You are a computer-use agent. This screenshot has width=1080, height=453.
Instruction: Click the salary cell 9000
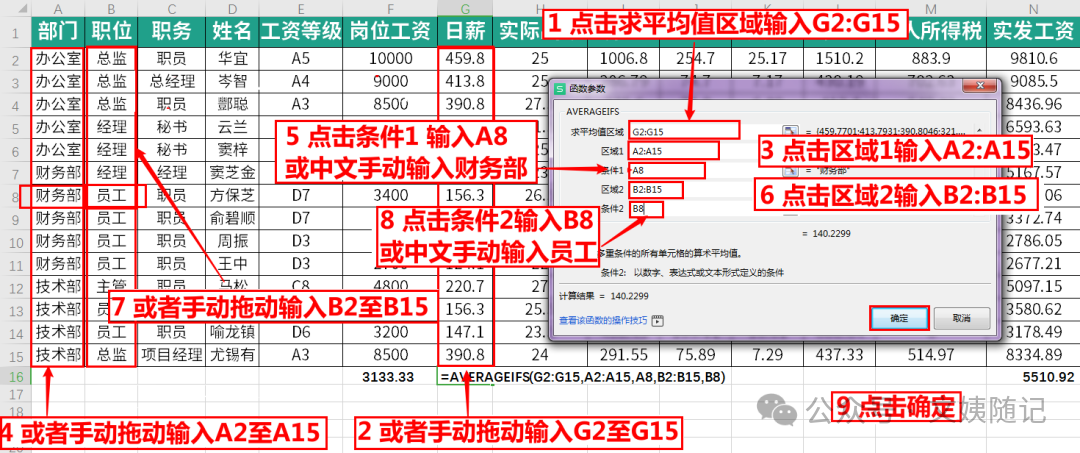click(x=390, y=81)
